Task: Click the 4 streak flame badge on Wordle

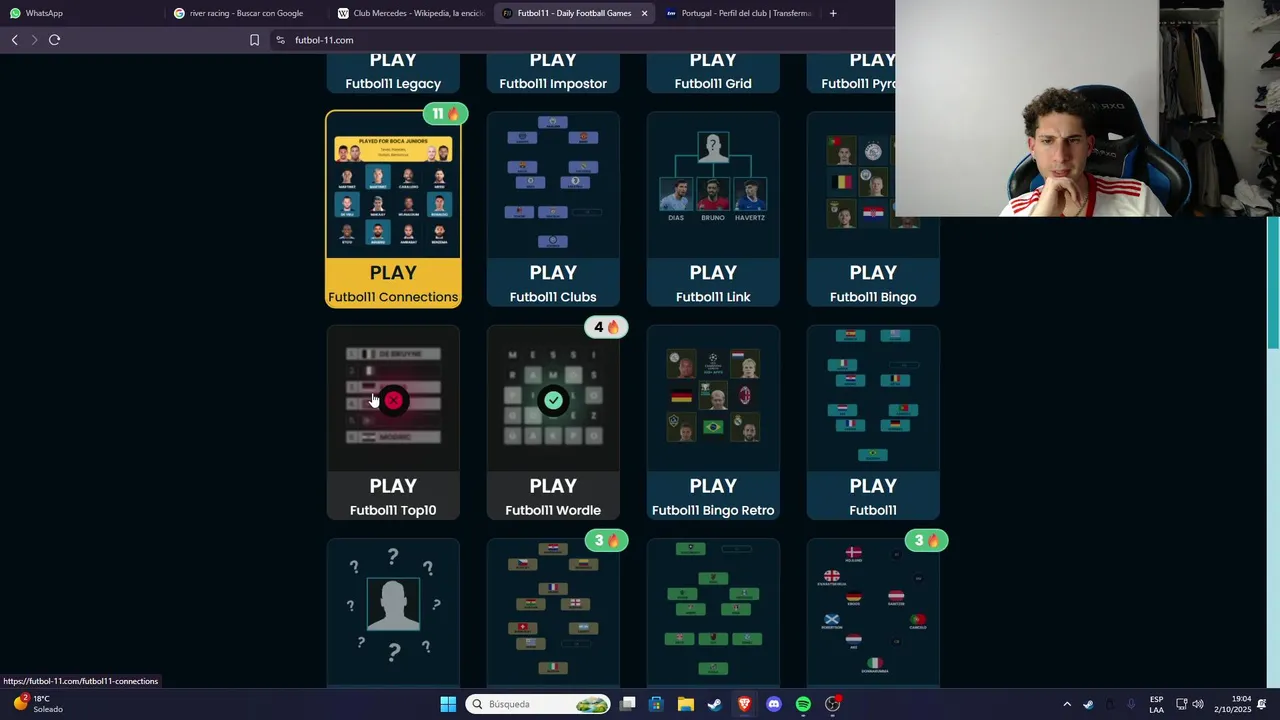Action: [x=606, y=327]
